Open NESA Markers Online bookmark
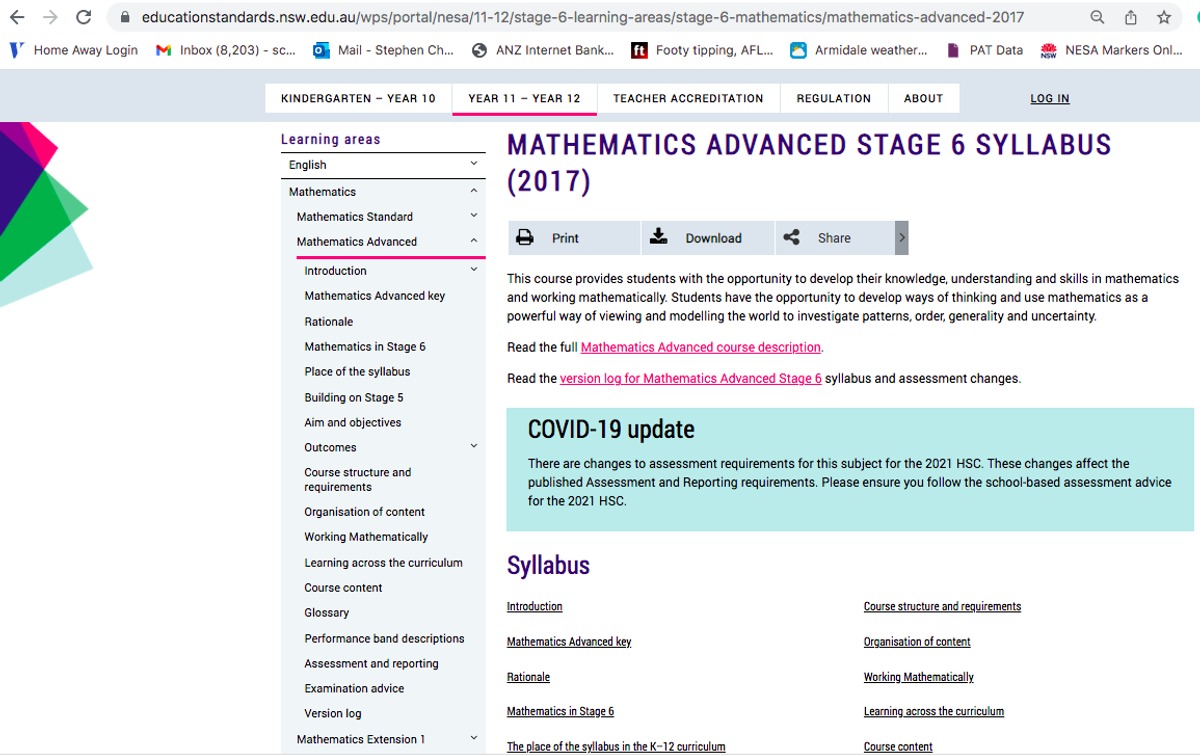Screen dimensions: 1200x755 click(x=1112, y=50)
